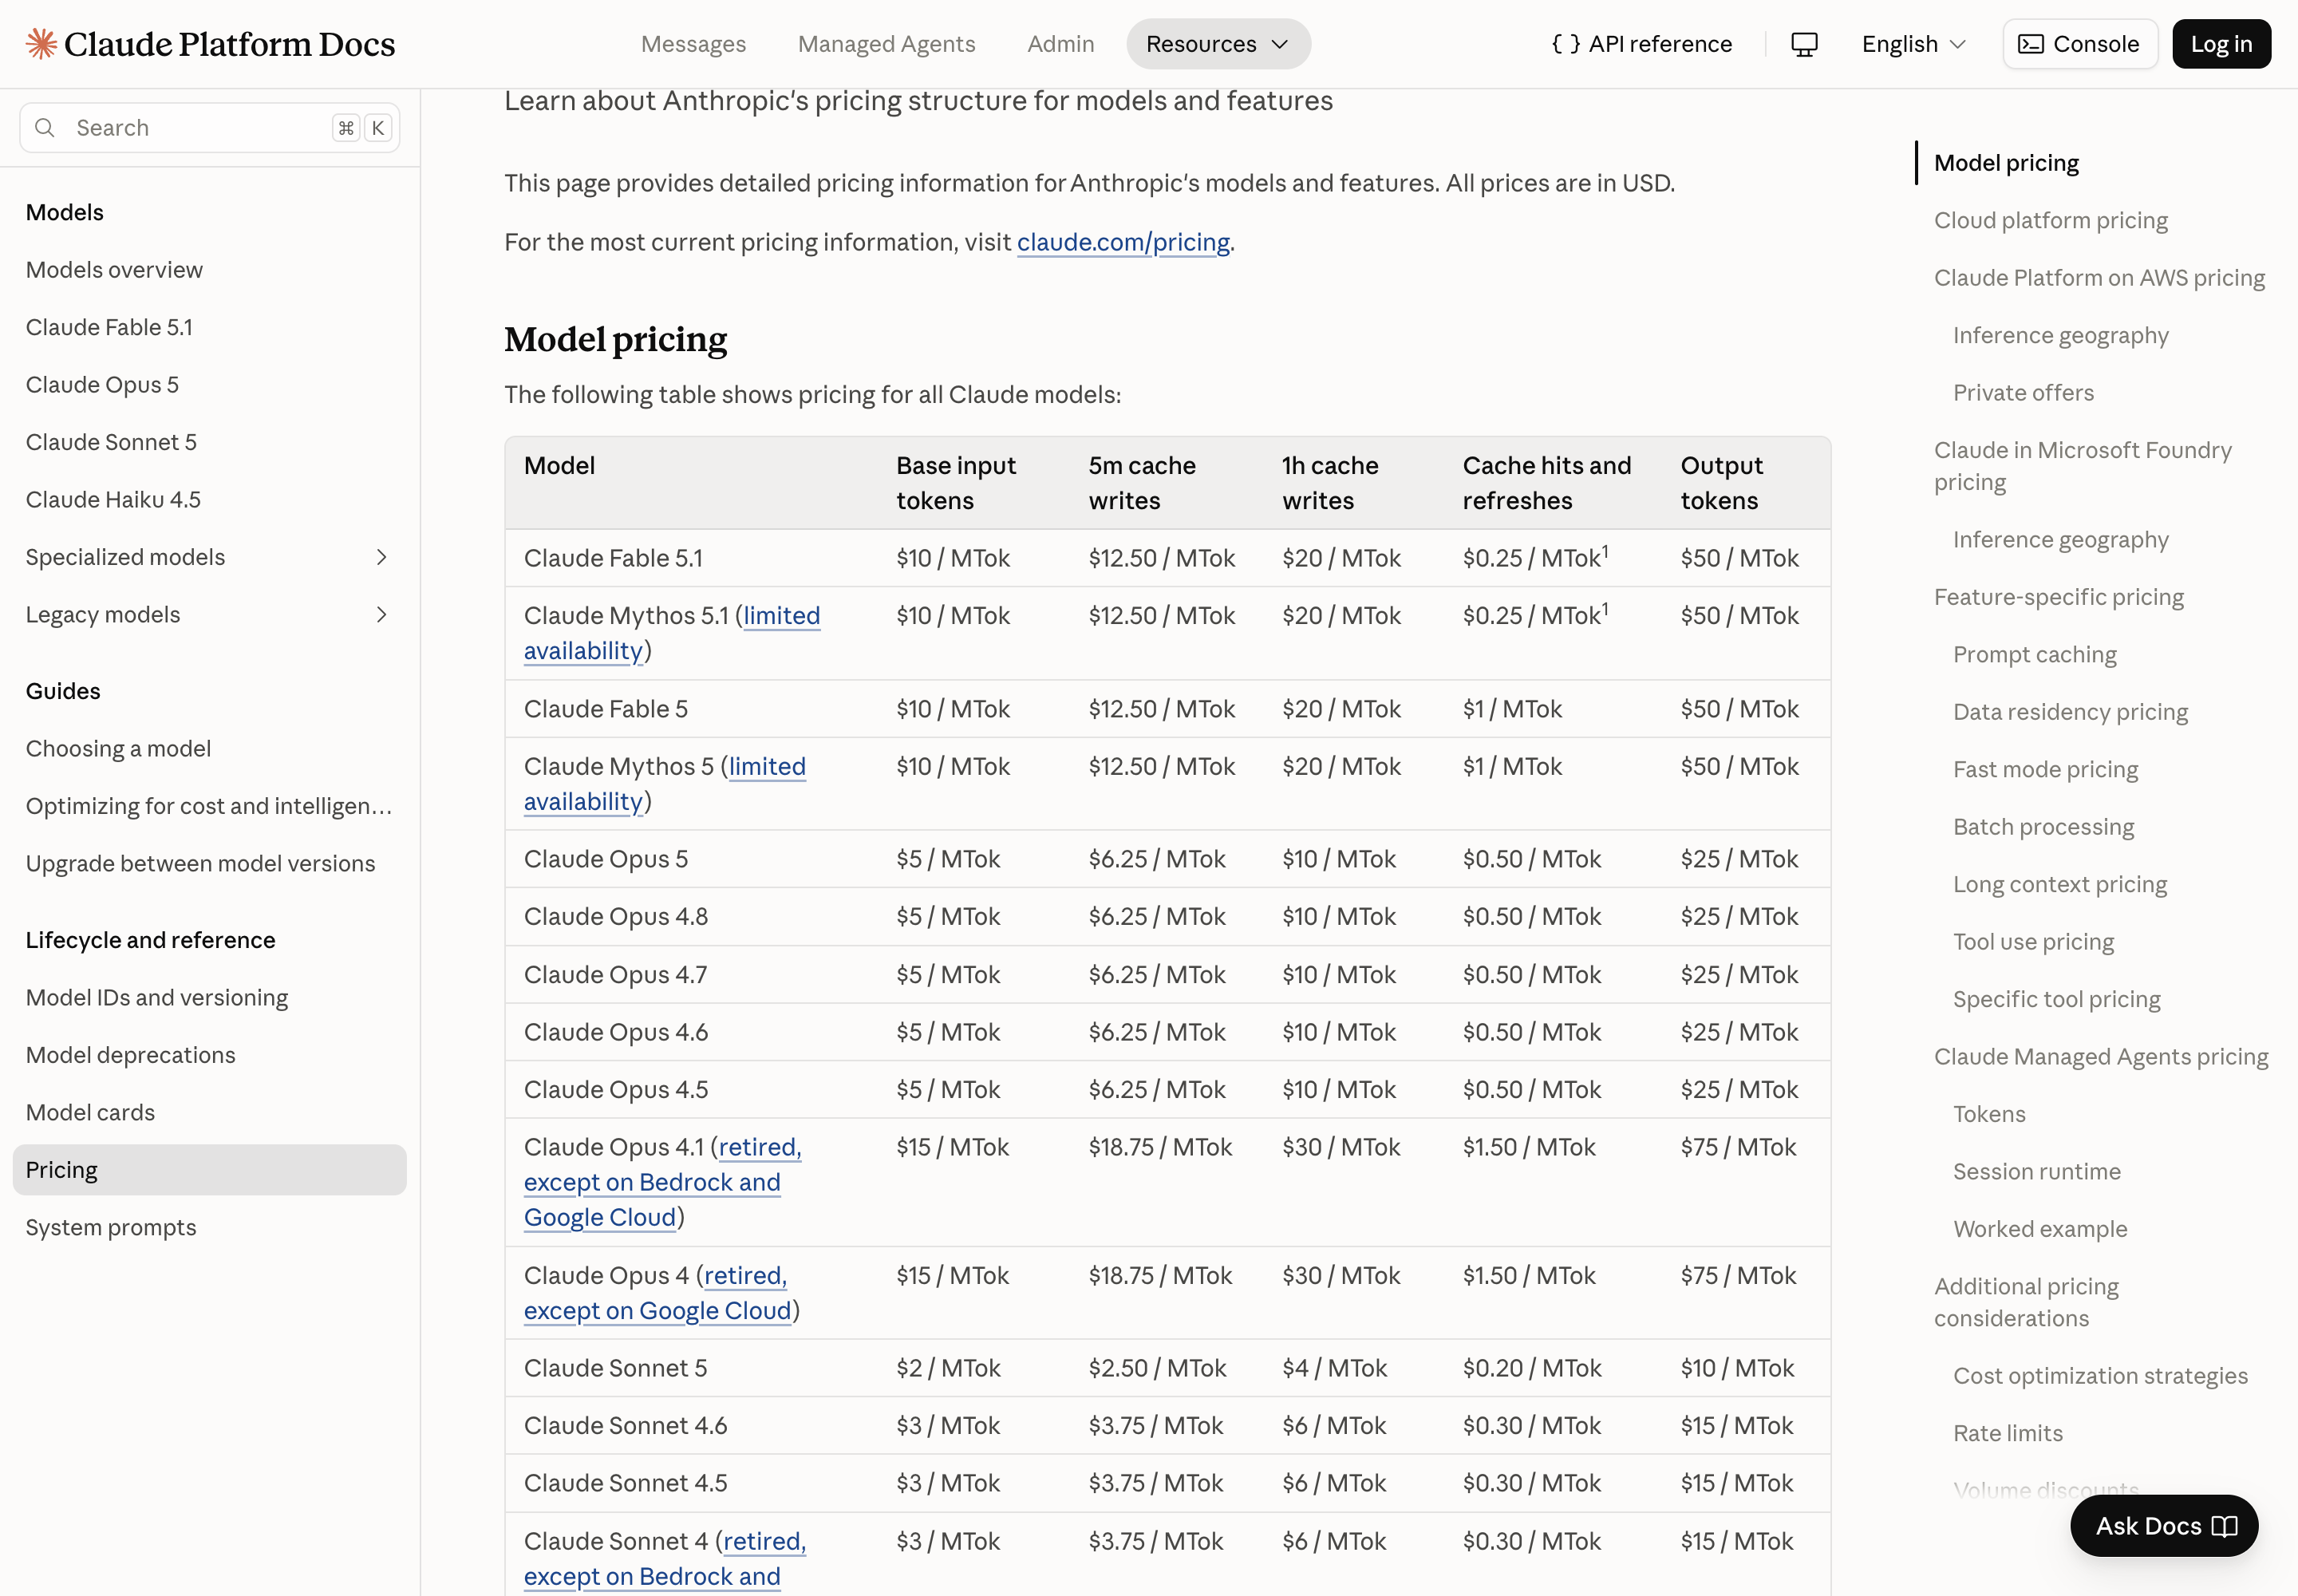This screenshot has height=1596, width=2298.
Task: Open Claude Haiku 4.5 sidebar page
Action: (113, 500)
